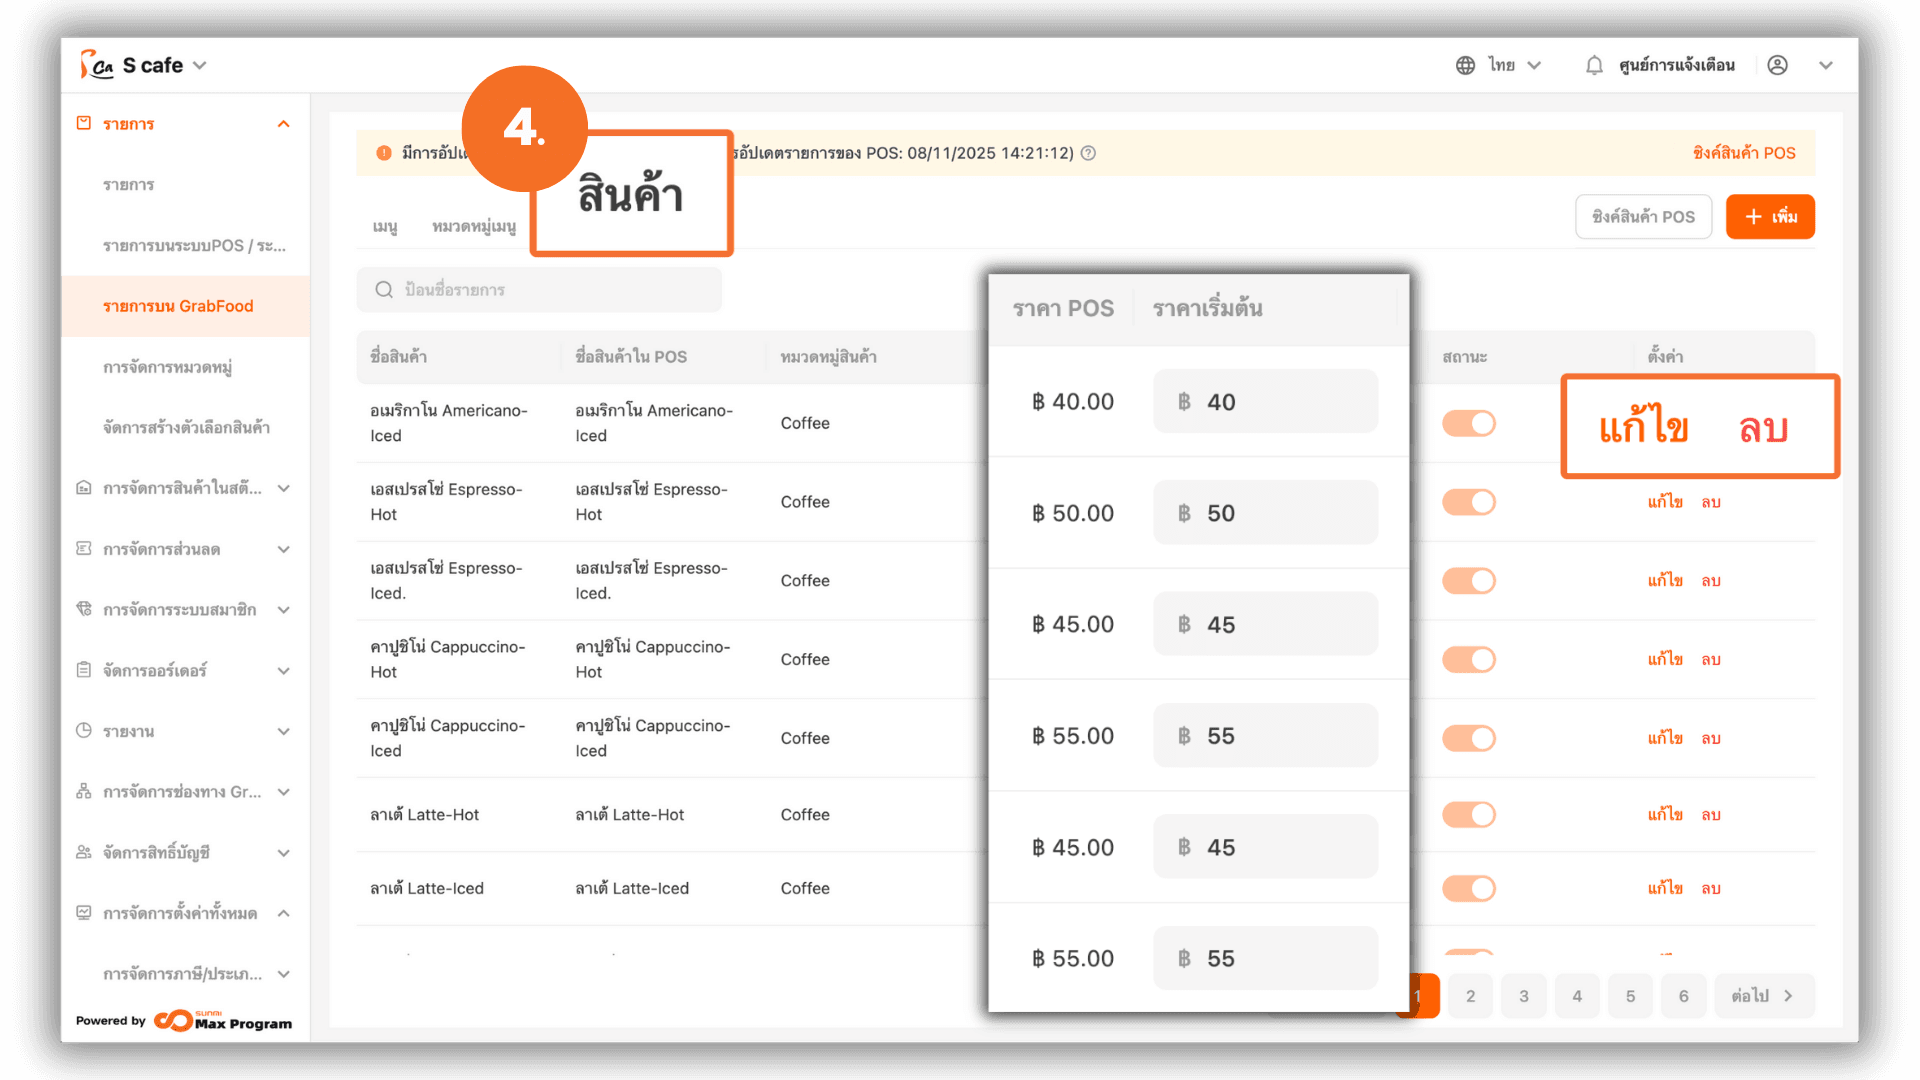Select รายการบน GrabFood in sidebar
Viewport: 1920px width, 1080px height.
[178, 306]
